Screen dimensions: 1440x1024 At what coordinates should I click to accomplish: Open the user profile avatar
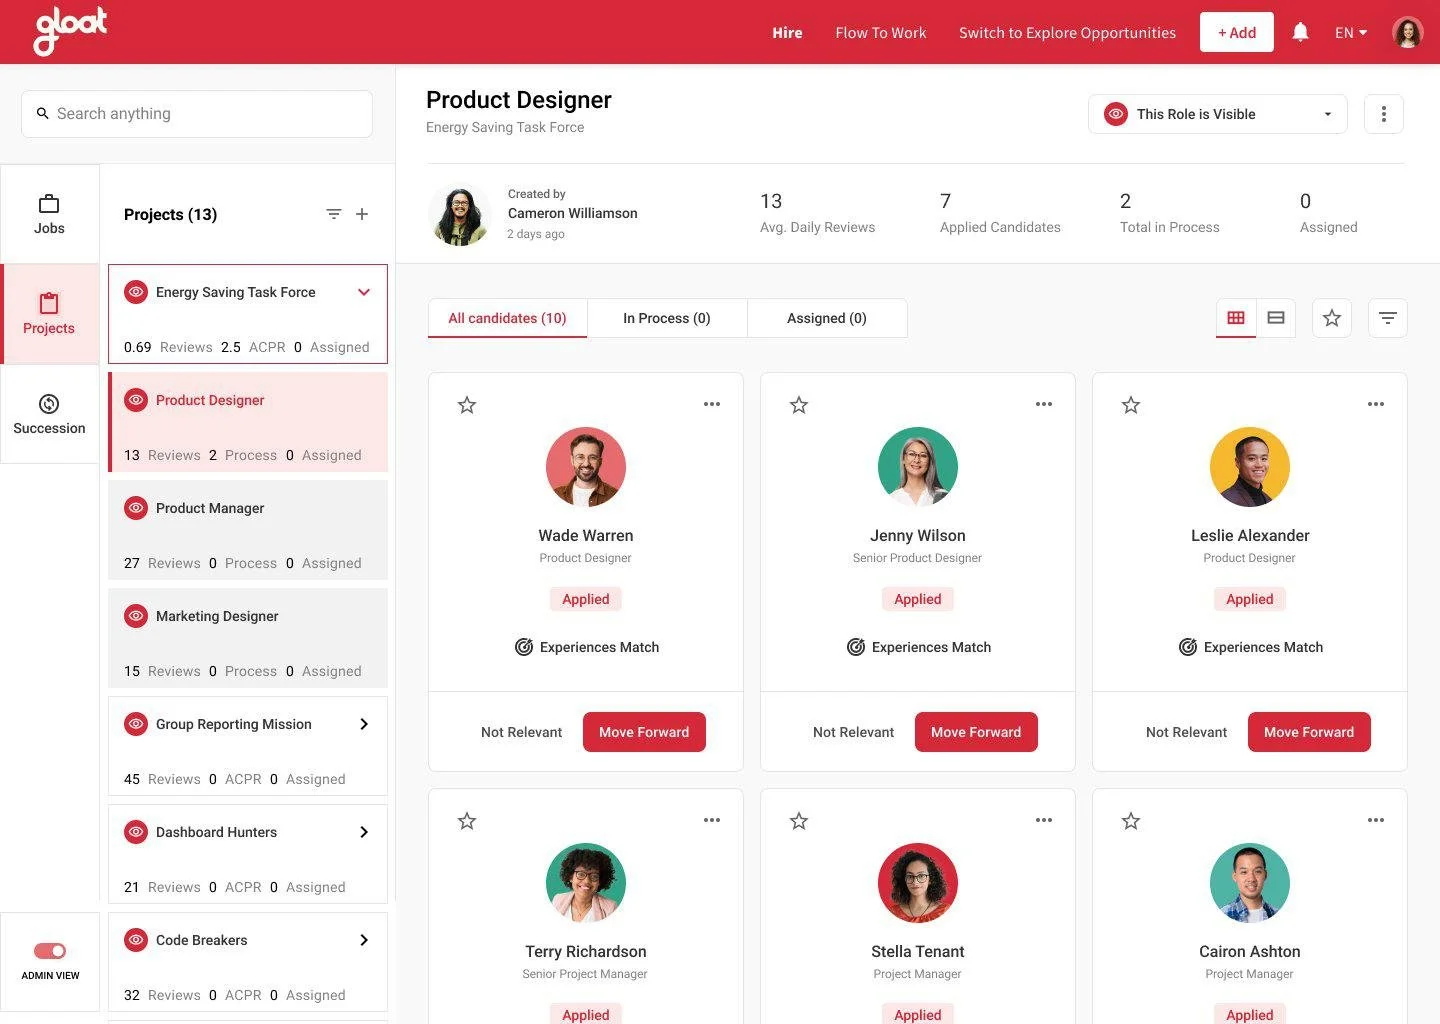pos(1408,32)
